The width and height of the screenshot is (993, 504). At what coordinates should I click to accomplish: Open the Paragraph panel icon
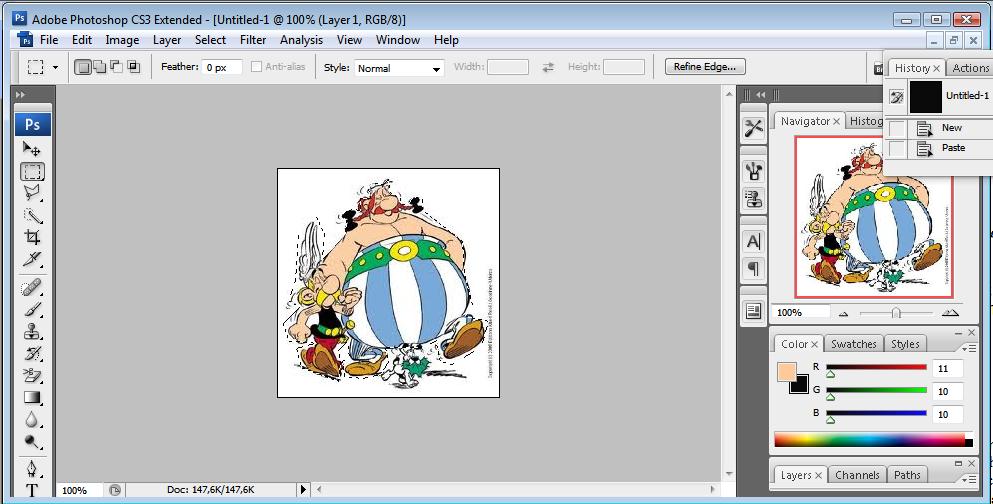click(753, 268)
